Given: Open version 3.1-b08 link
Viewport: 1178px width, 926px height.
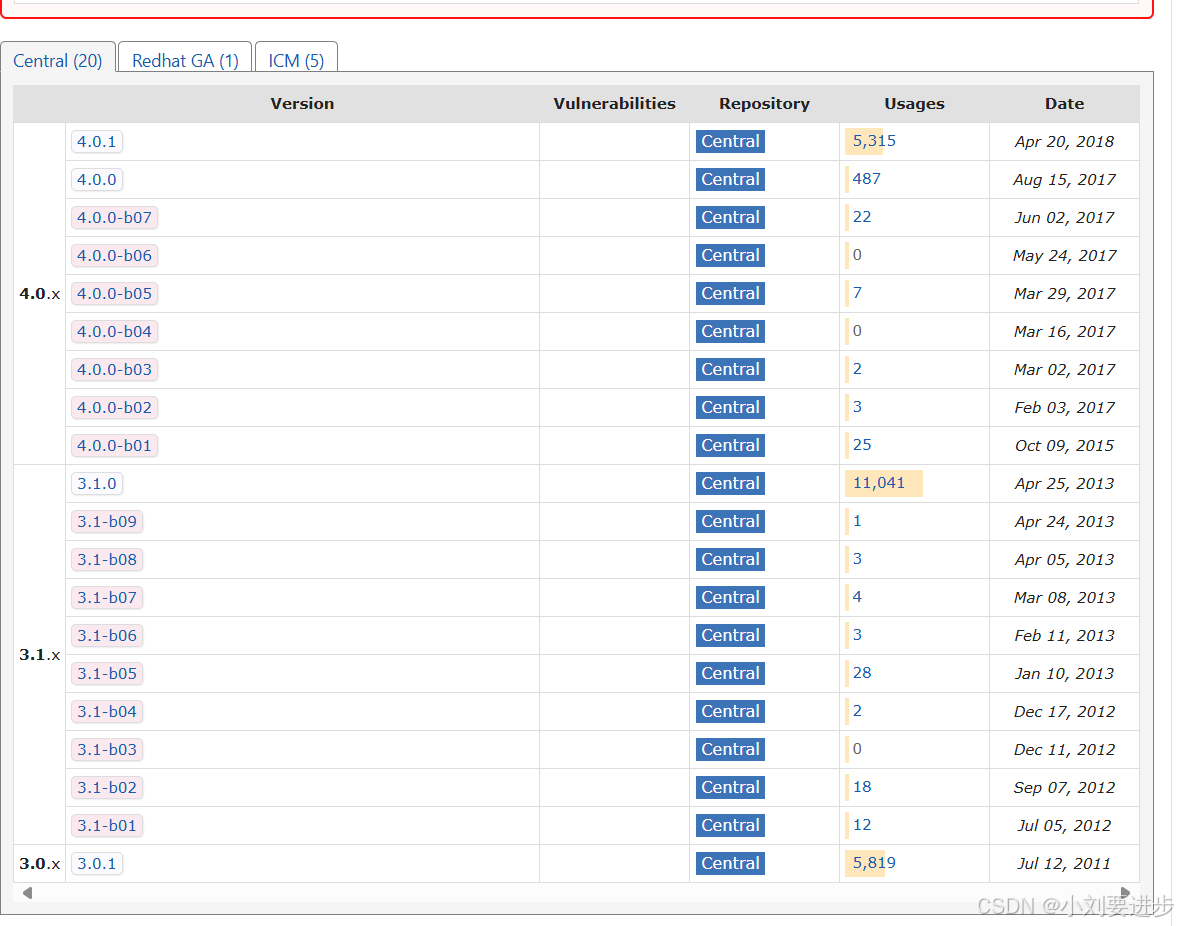Looking at the screenshot, I should point(107,560).
